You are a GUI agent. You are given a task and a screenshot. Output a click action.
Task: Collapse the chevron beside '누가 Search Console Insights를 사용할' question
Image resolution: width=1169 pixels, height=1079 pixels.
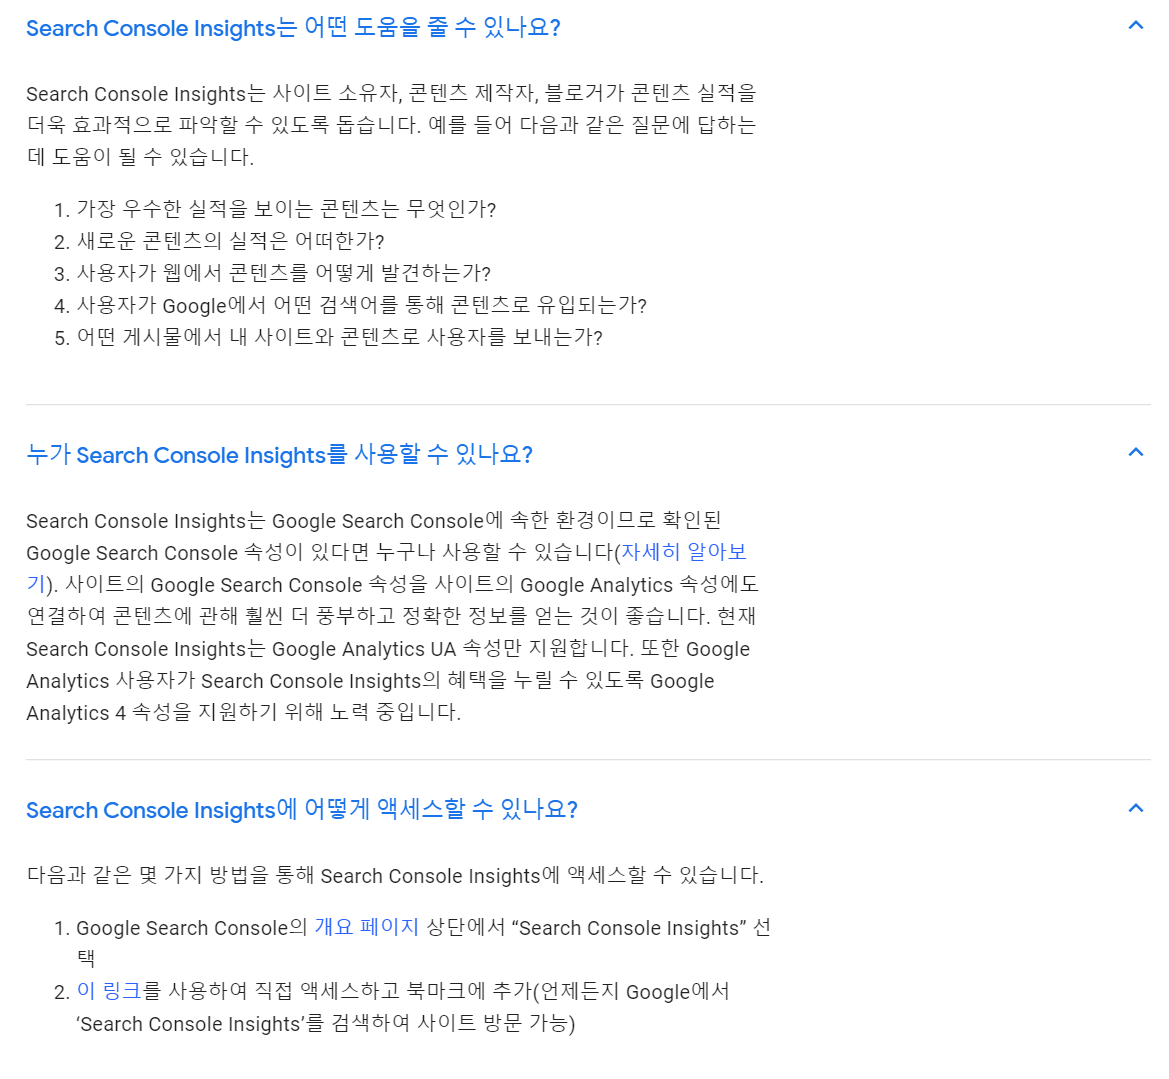pyautogui.click(x=1135, y=453)
